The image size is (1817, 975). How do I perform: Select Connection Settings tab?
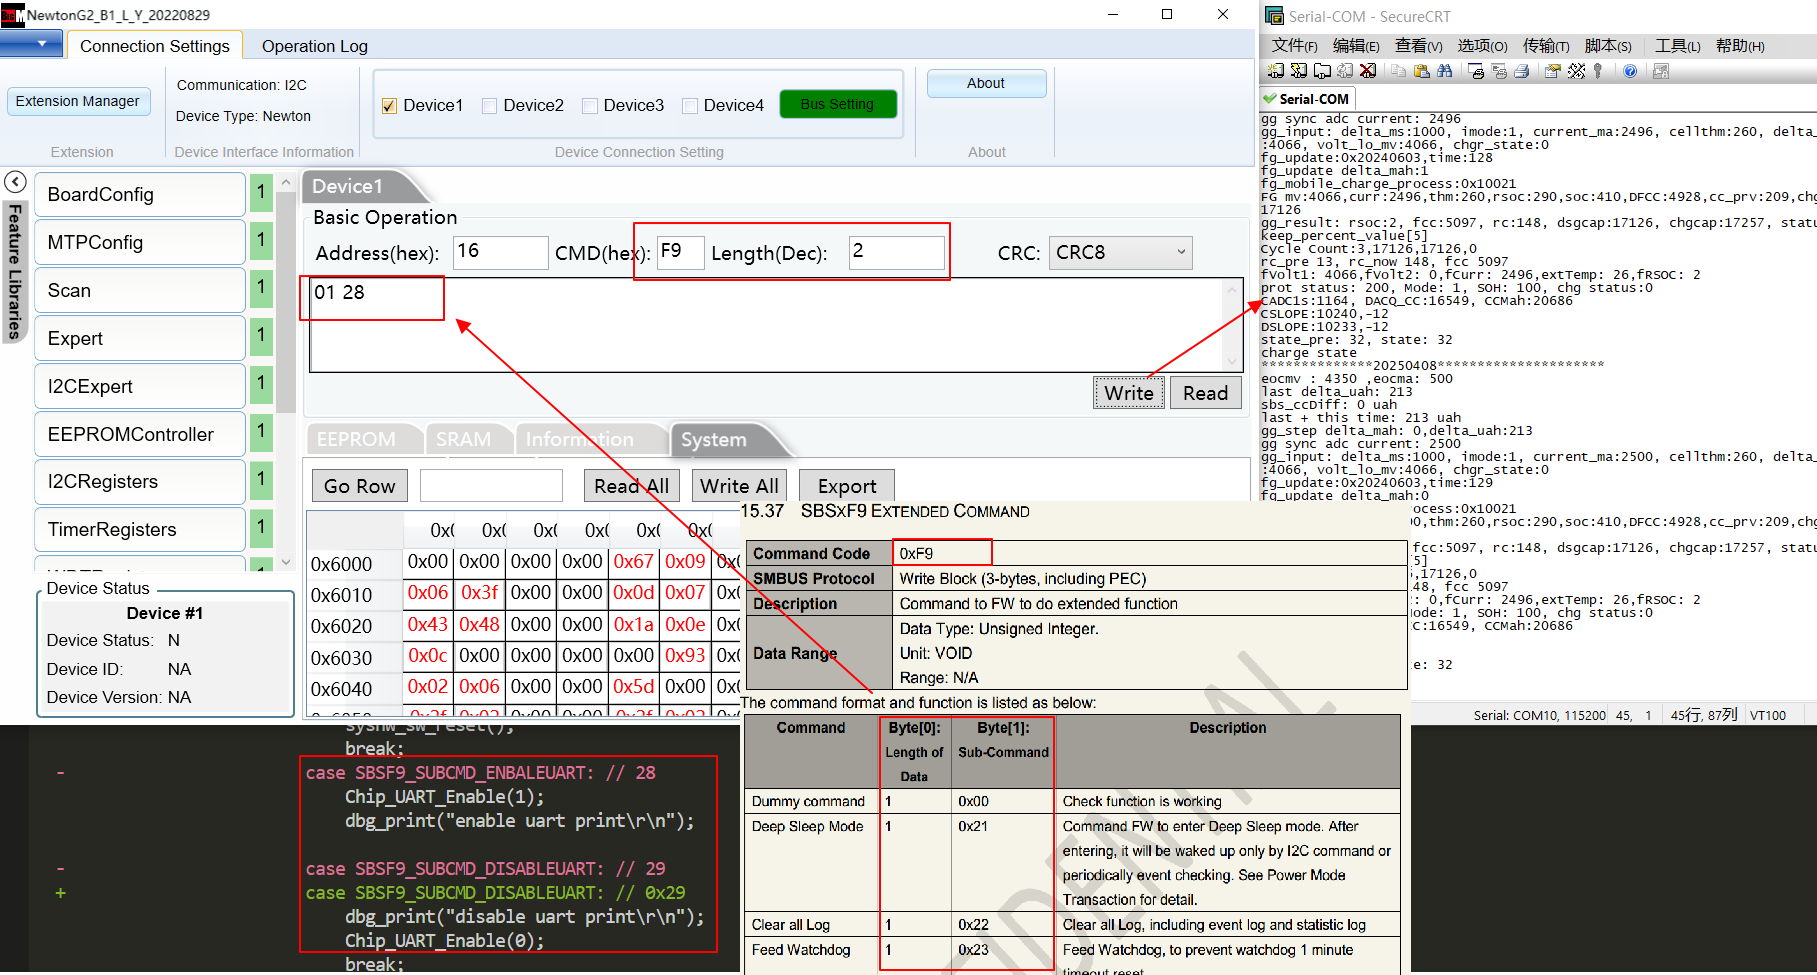click(154, 46)
